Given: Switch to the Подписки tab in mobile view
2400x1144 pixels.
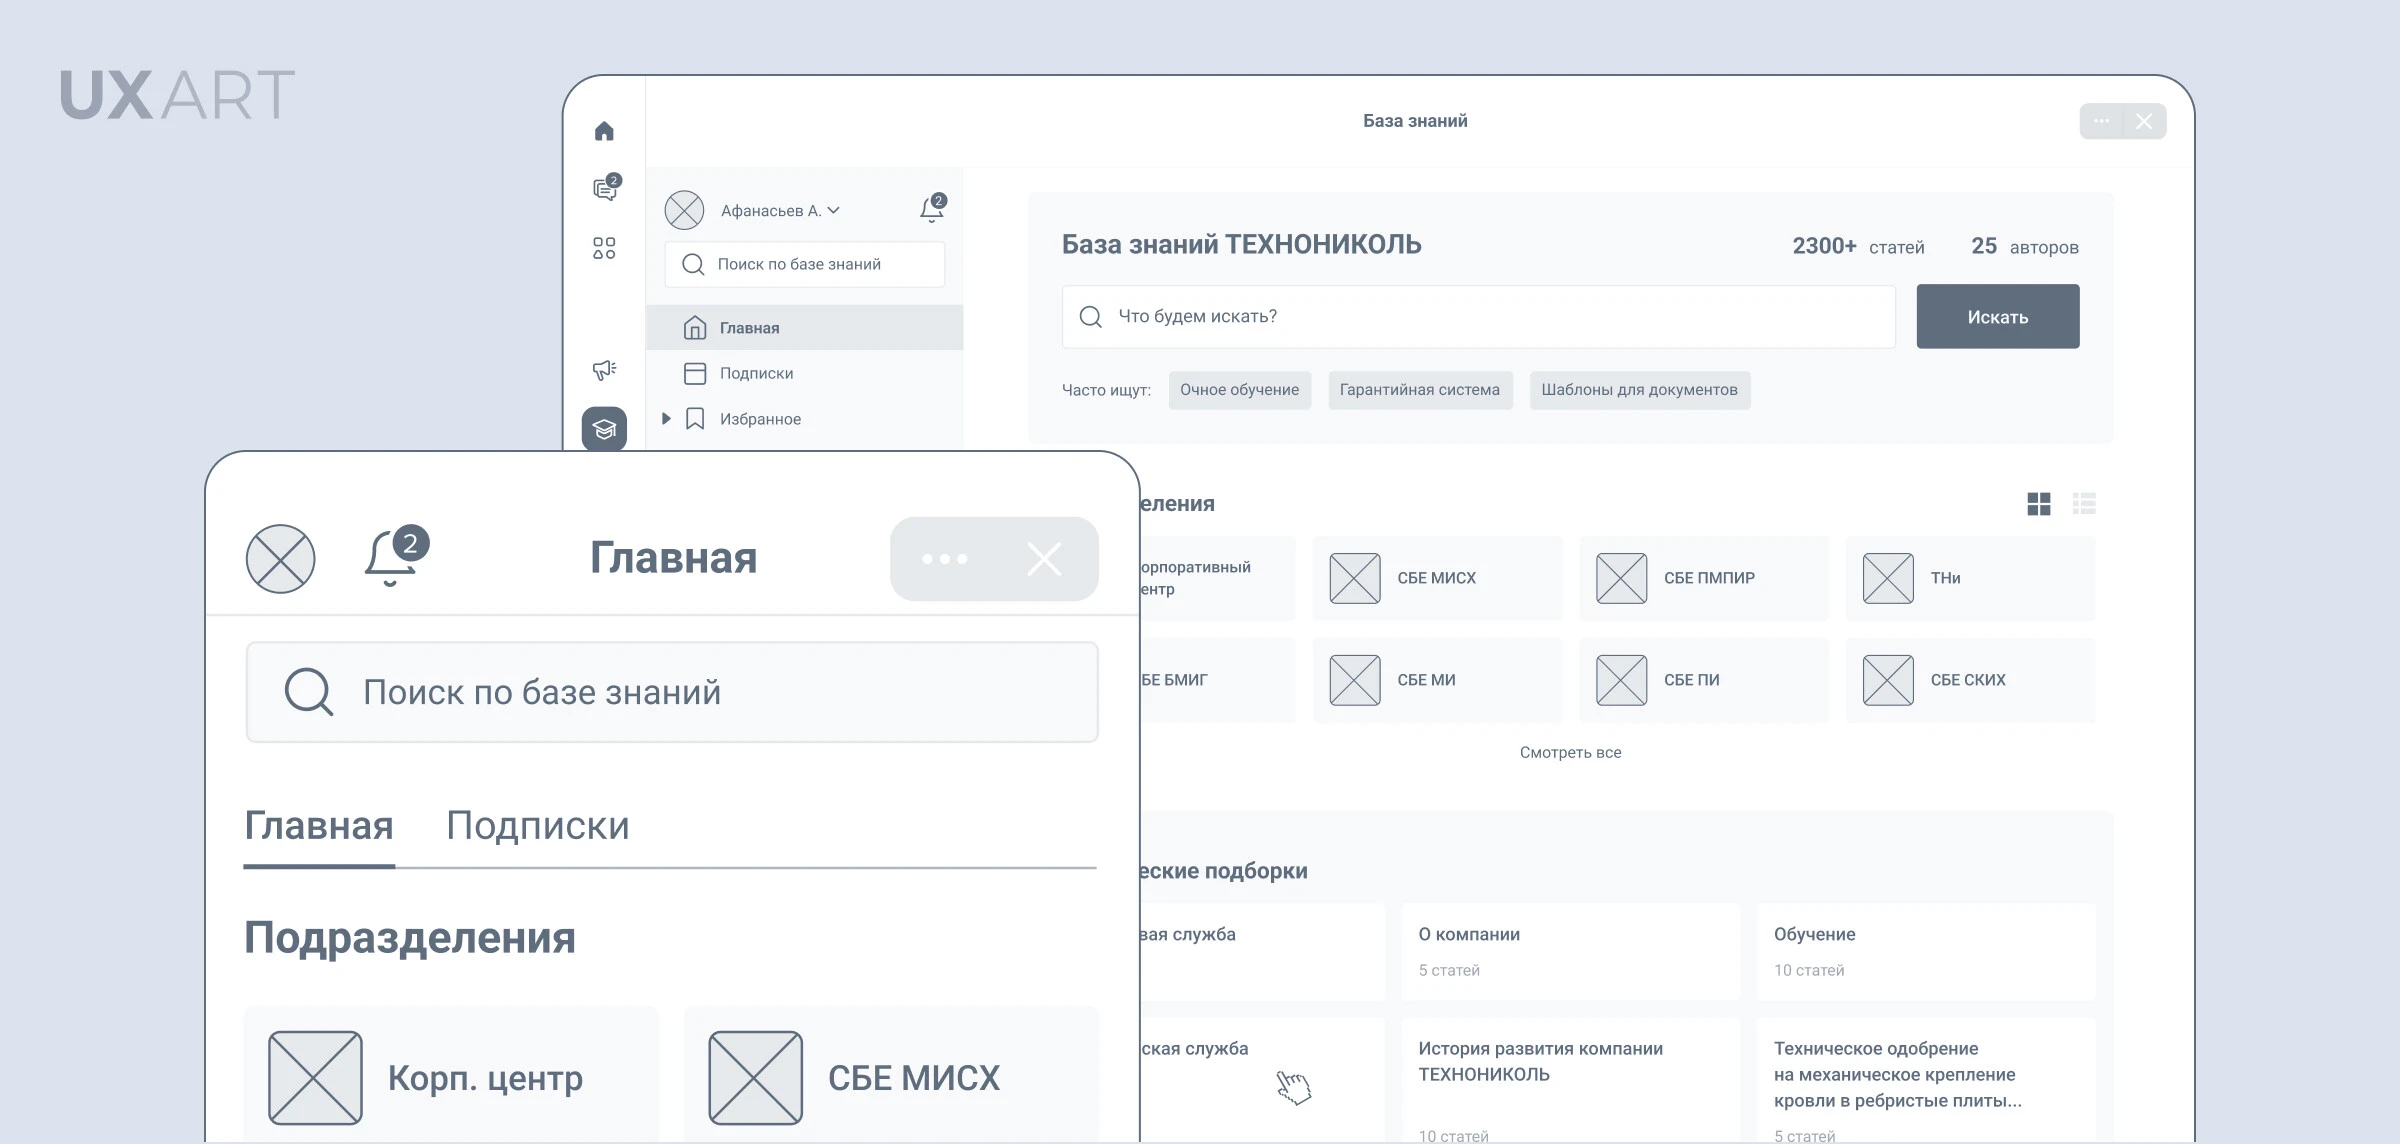Looking at the screenshot, I should tap(537, 826).
